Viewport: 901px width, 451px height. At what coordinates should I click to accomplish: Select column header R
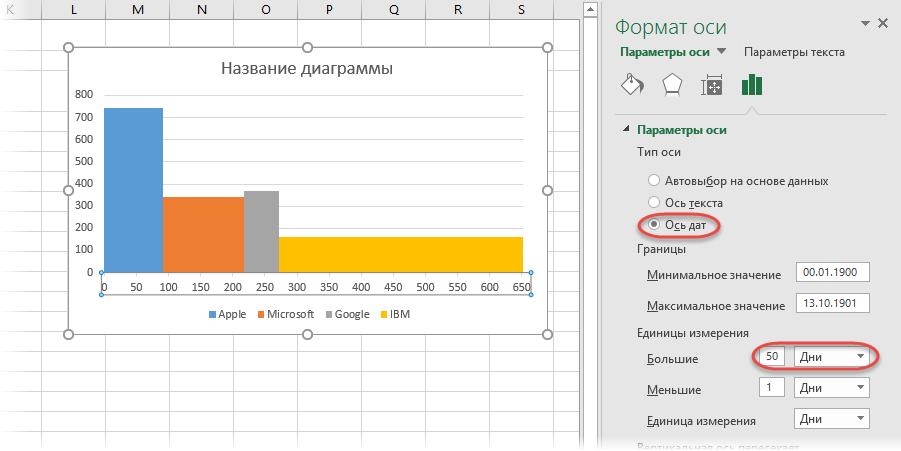pos(457,10)
